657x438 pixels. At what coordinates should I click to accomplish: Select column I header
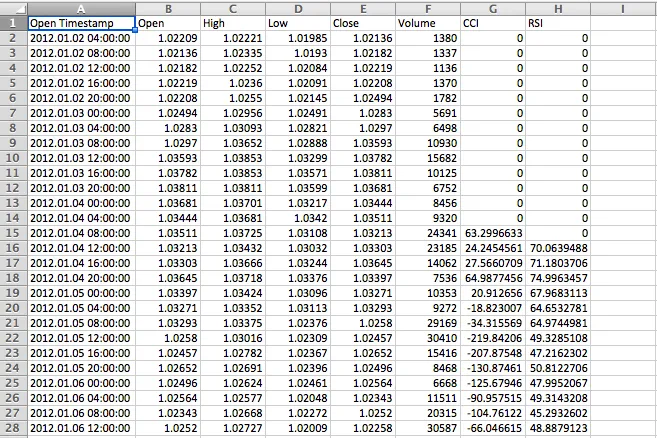[x=623, y=9]
